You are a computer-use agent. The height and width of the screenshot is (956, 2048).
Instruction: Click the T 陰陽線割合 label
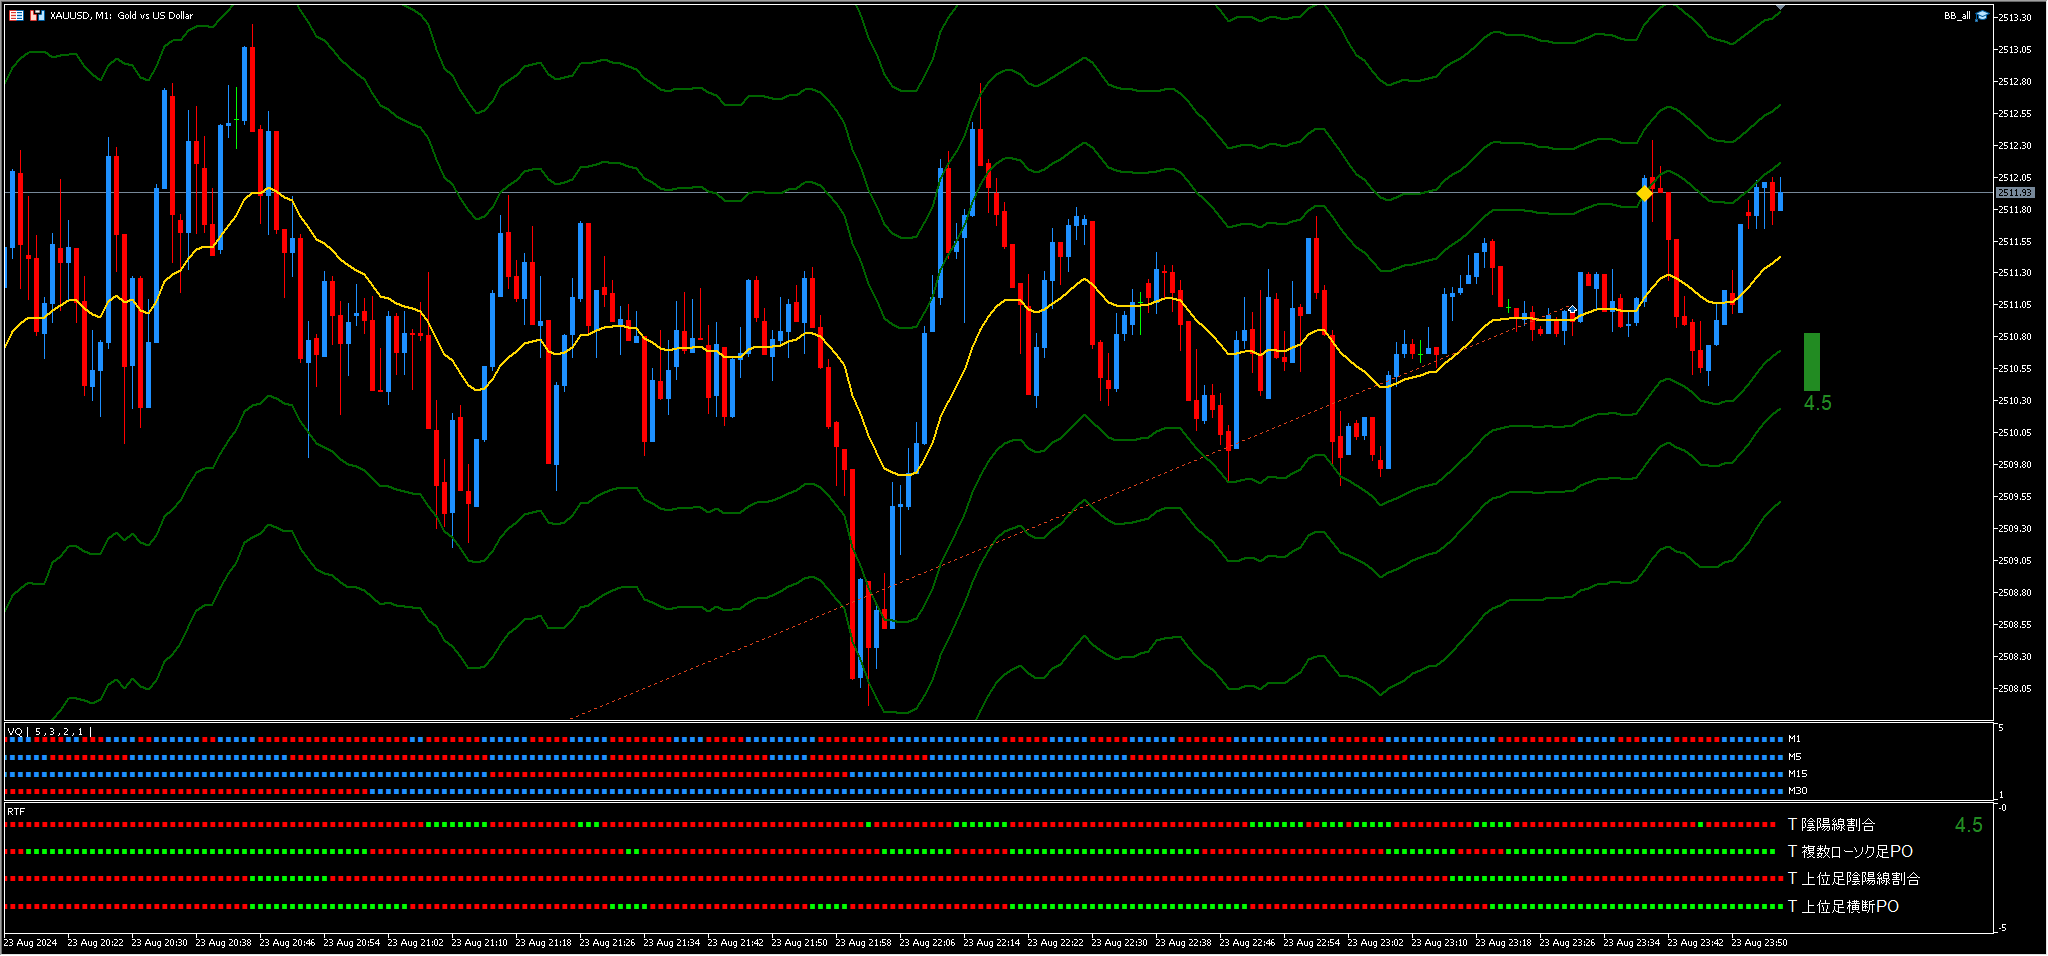[x=1831, y=825]
